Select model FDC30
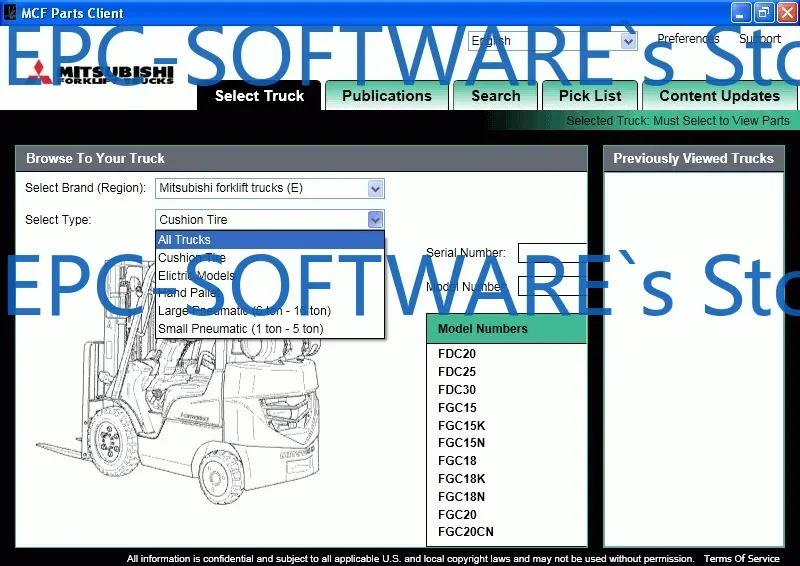 (x=457, y=390)
